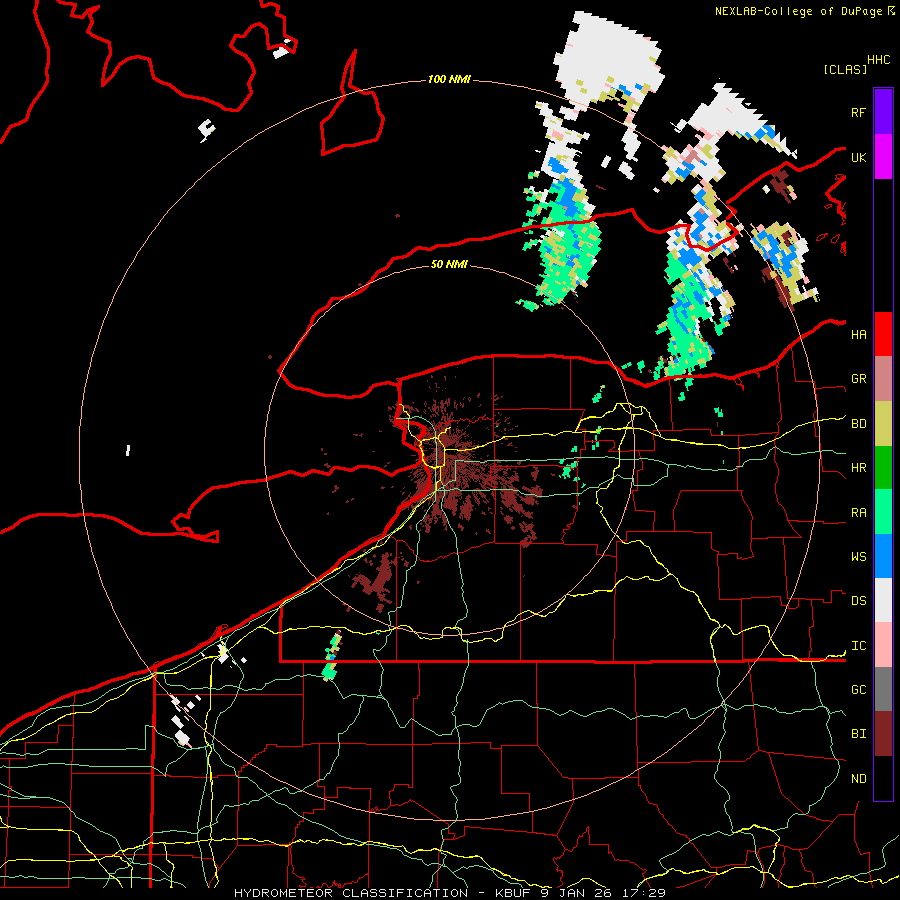Click the DS white legend swatch
The height and width of the screenshot is (900, 900).
(x=883, y=600)
